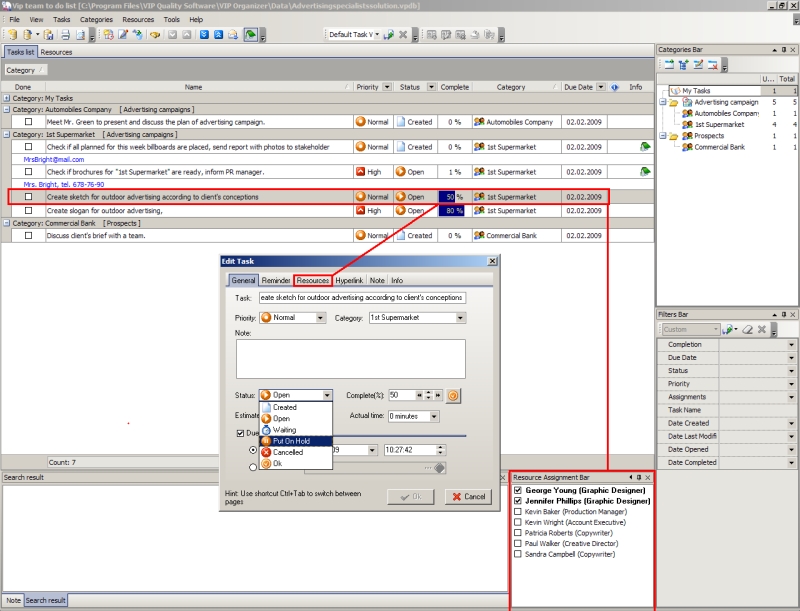
Task: Select Put On Hold in status list
Action: point(294,441)
